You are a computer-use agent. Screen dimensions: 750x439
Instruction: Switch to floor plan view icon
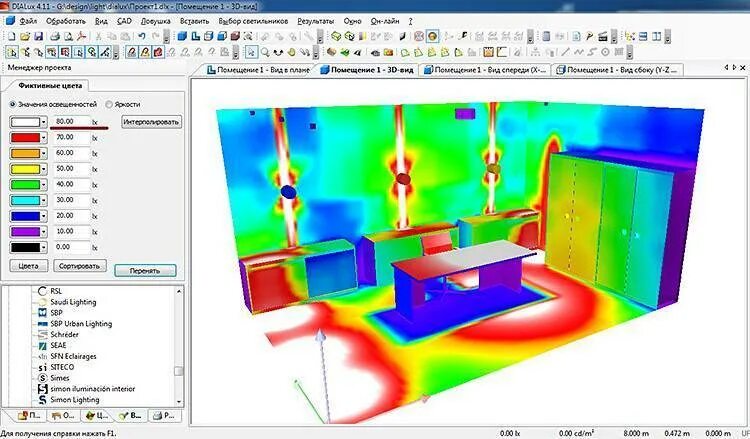click(x=195, y=36)
